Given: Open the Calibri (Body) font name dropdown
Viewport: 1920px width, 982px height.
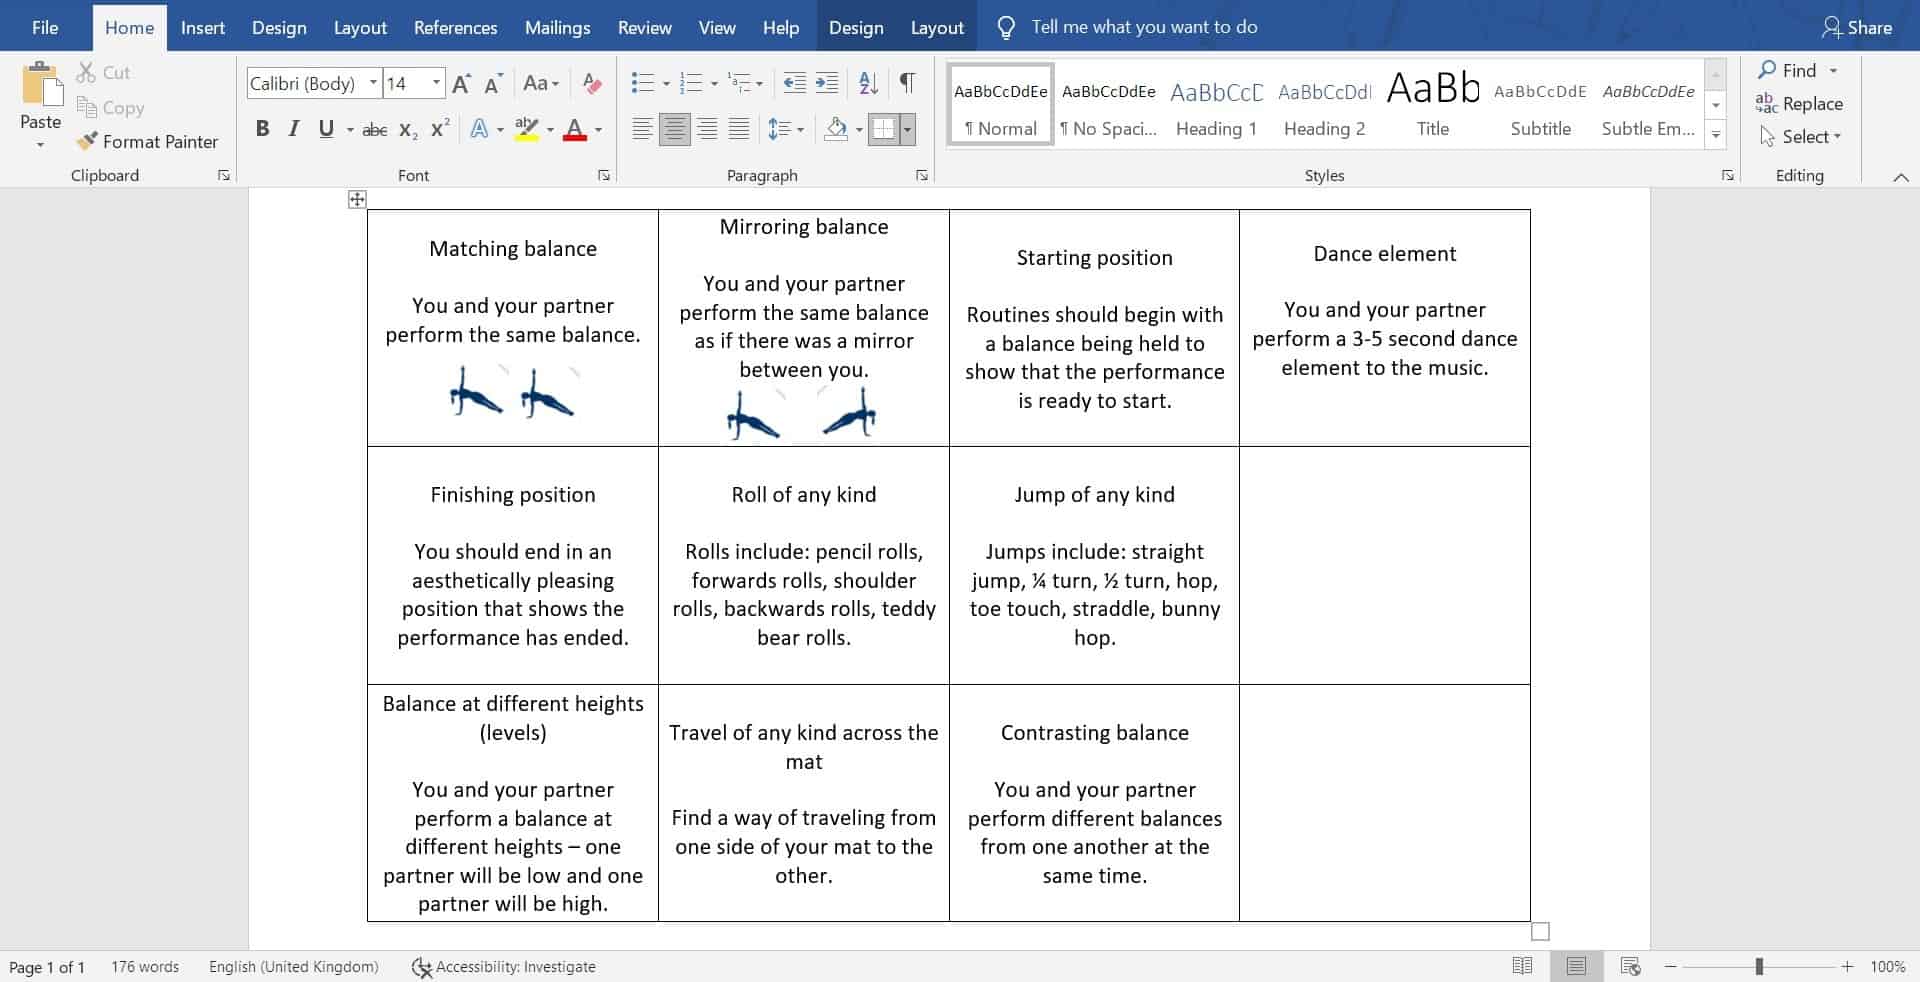Looking at the screenshot, I should (373, 83).
